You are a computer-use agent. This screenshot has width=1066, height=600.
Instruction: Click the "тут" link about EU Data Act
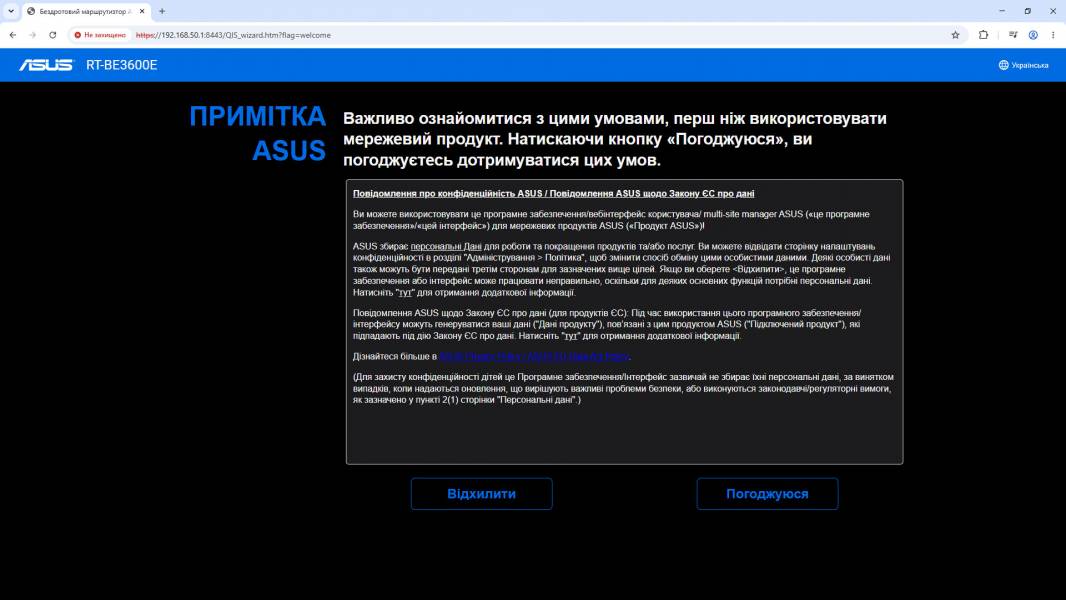coord(570,336)
